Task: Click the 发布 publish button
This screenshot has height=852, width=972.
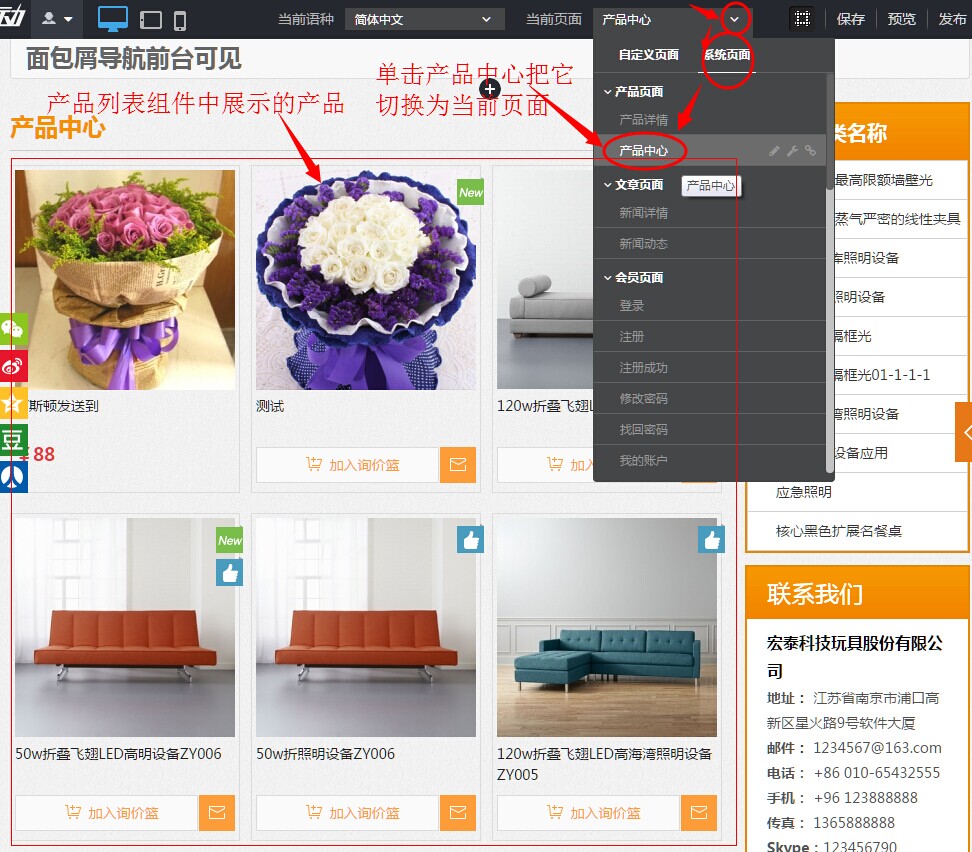Action: click(x=952, y=19)
